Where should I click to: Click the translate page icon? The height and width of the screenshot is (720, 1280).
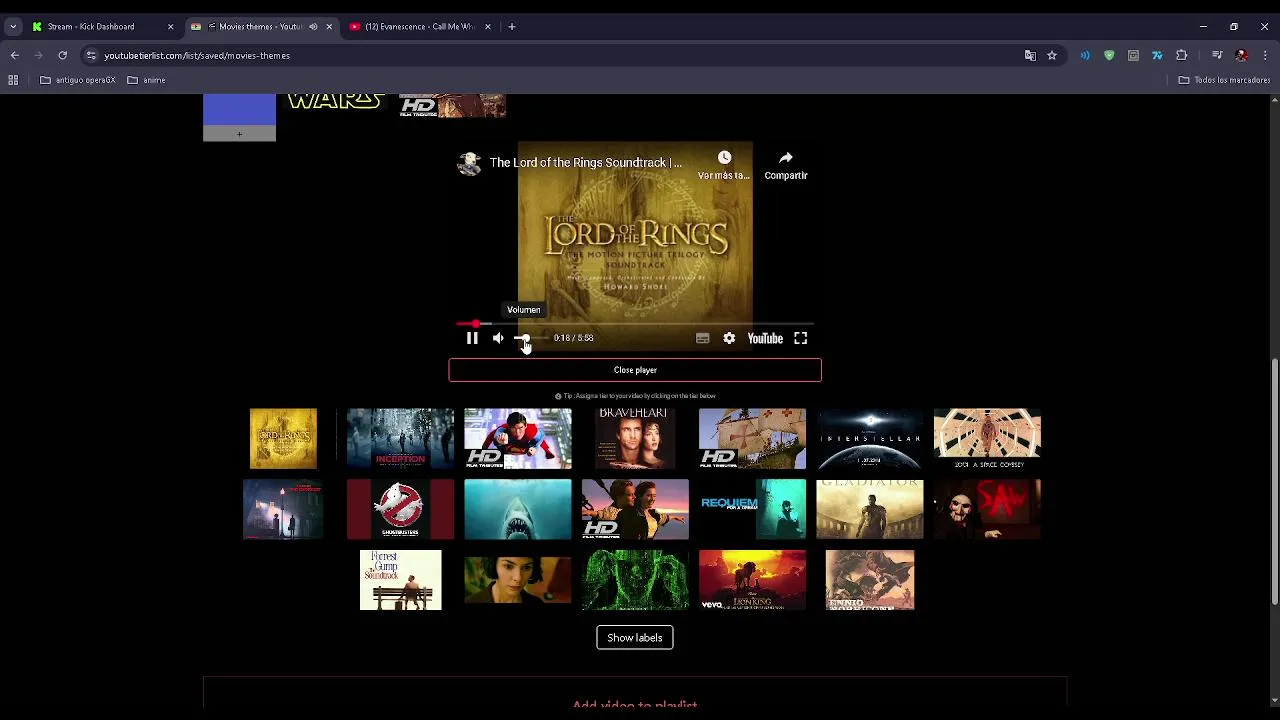tap(1030, 56)
